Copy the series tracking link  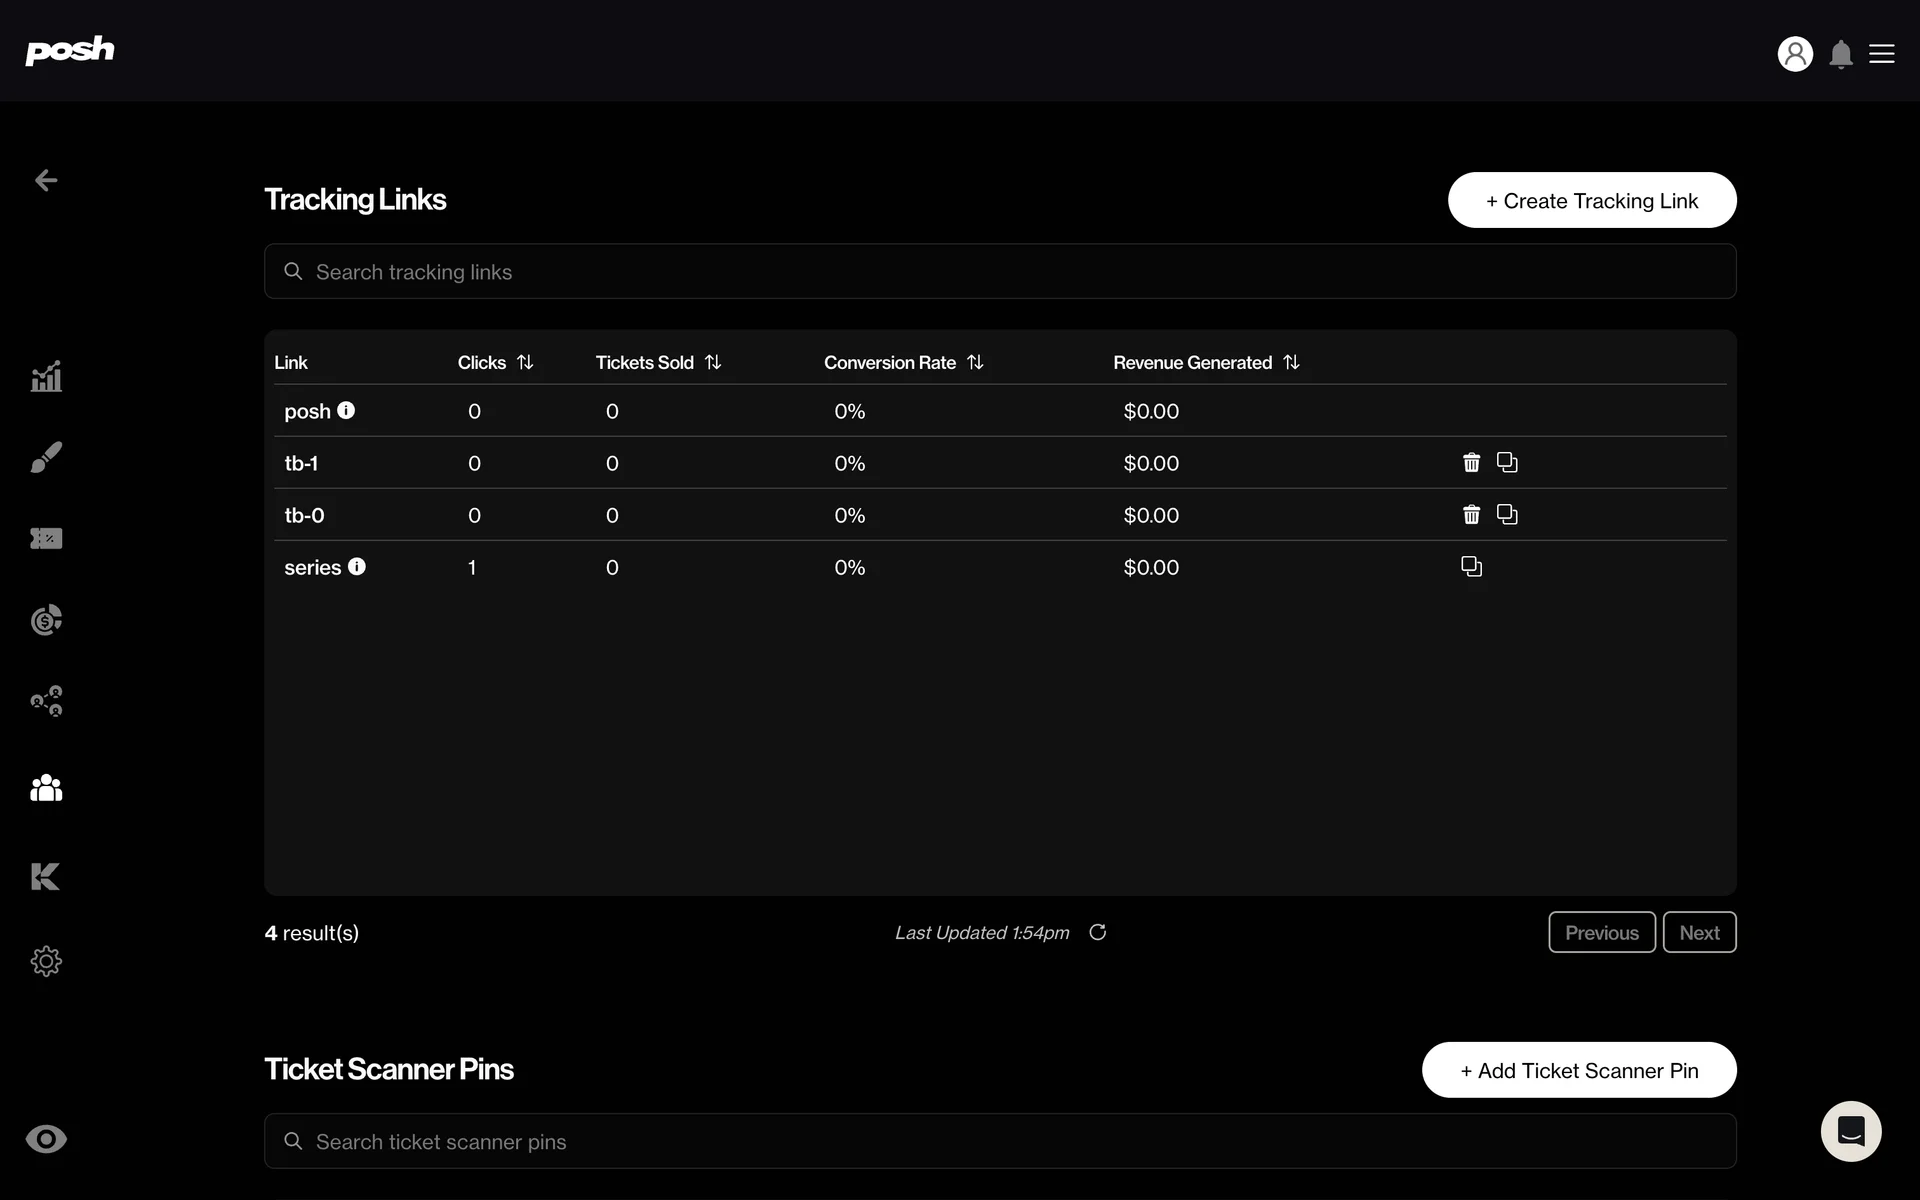pyautogui.click(x=1471, y=566)
